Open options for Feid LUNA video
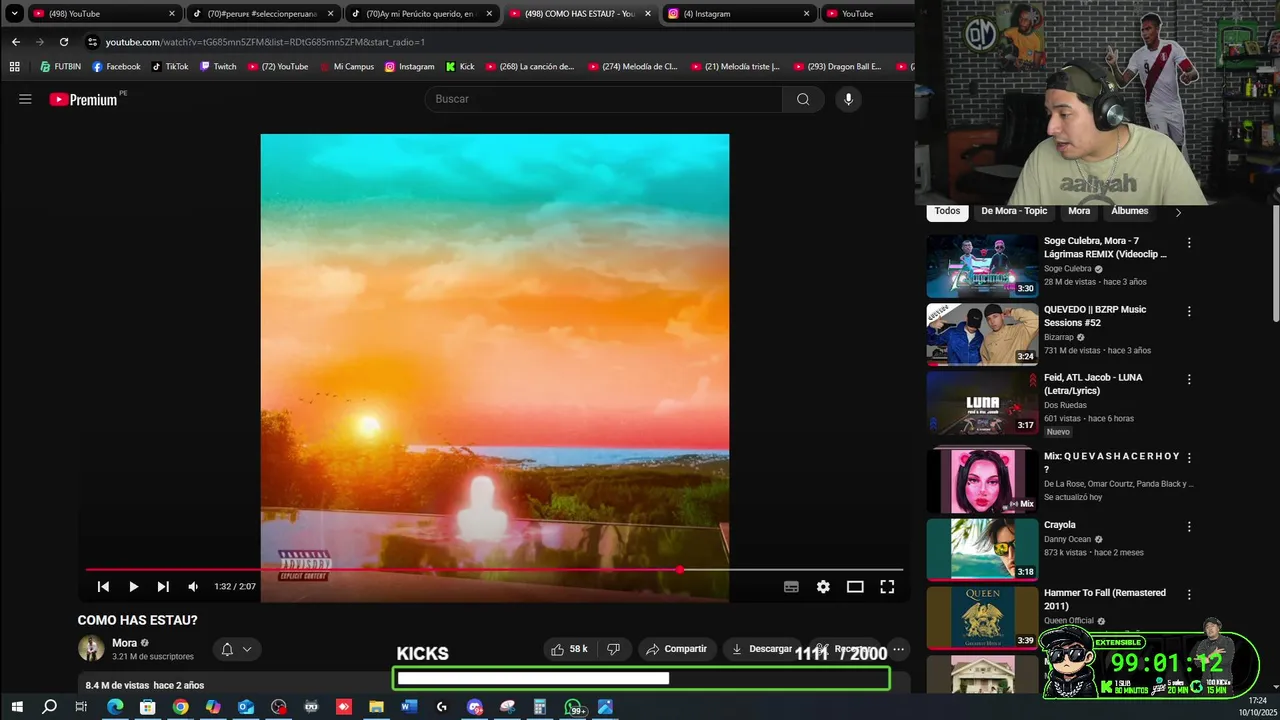This screenshot has height=720, width=1280. (1189, 380)
